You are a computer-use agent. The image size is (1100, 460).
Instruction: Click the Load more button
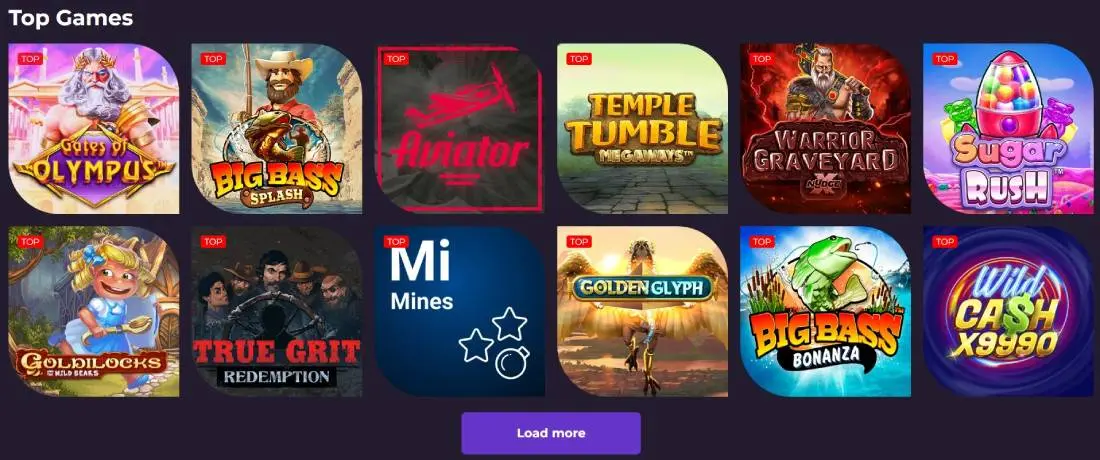551,433
